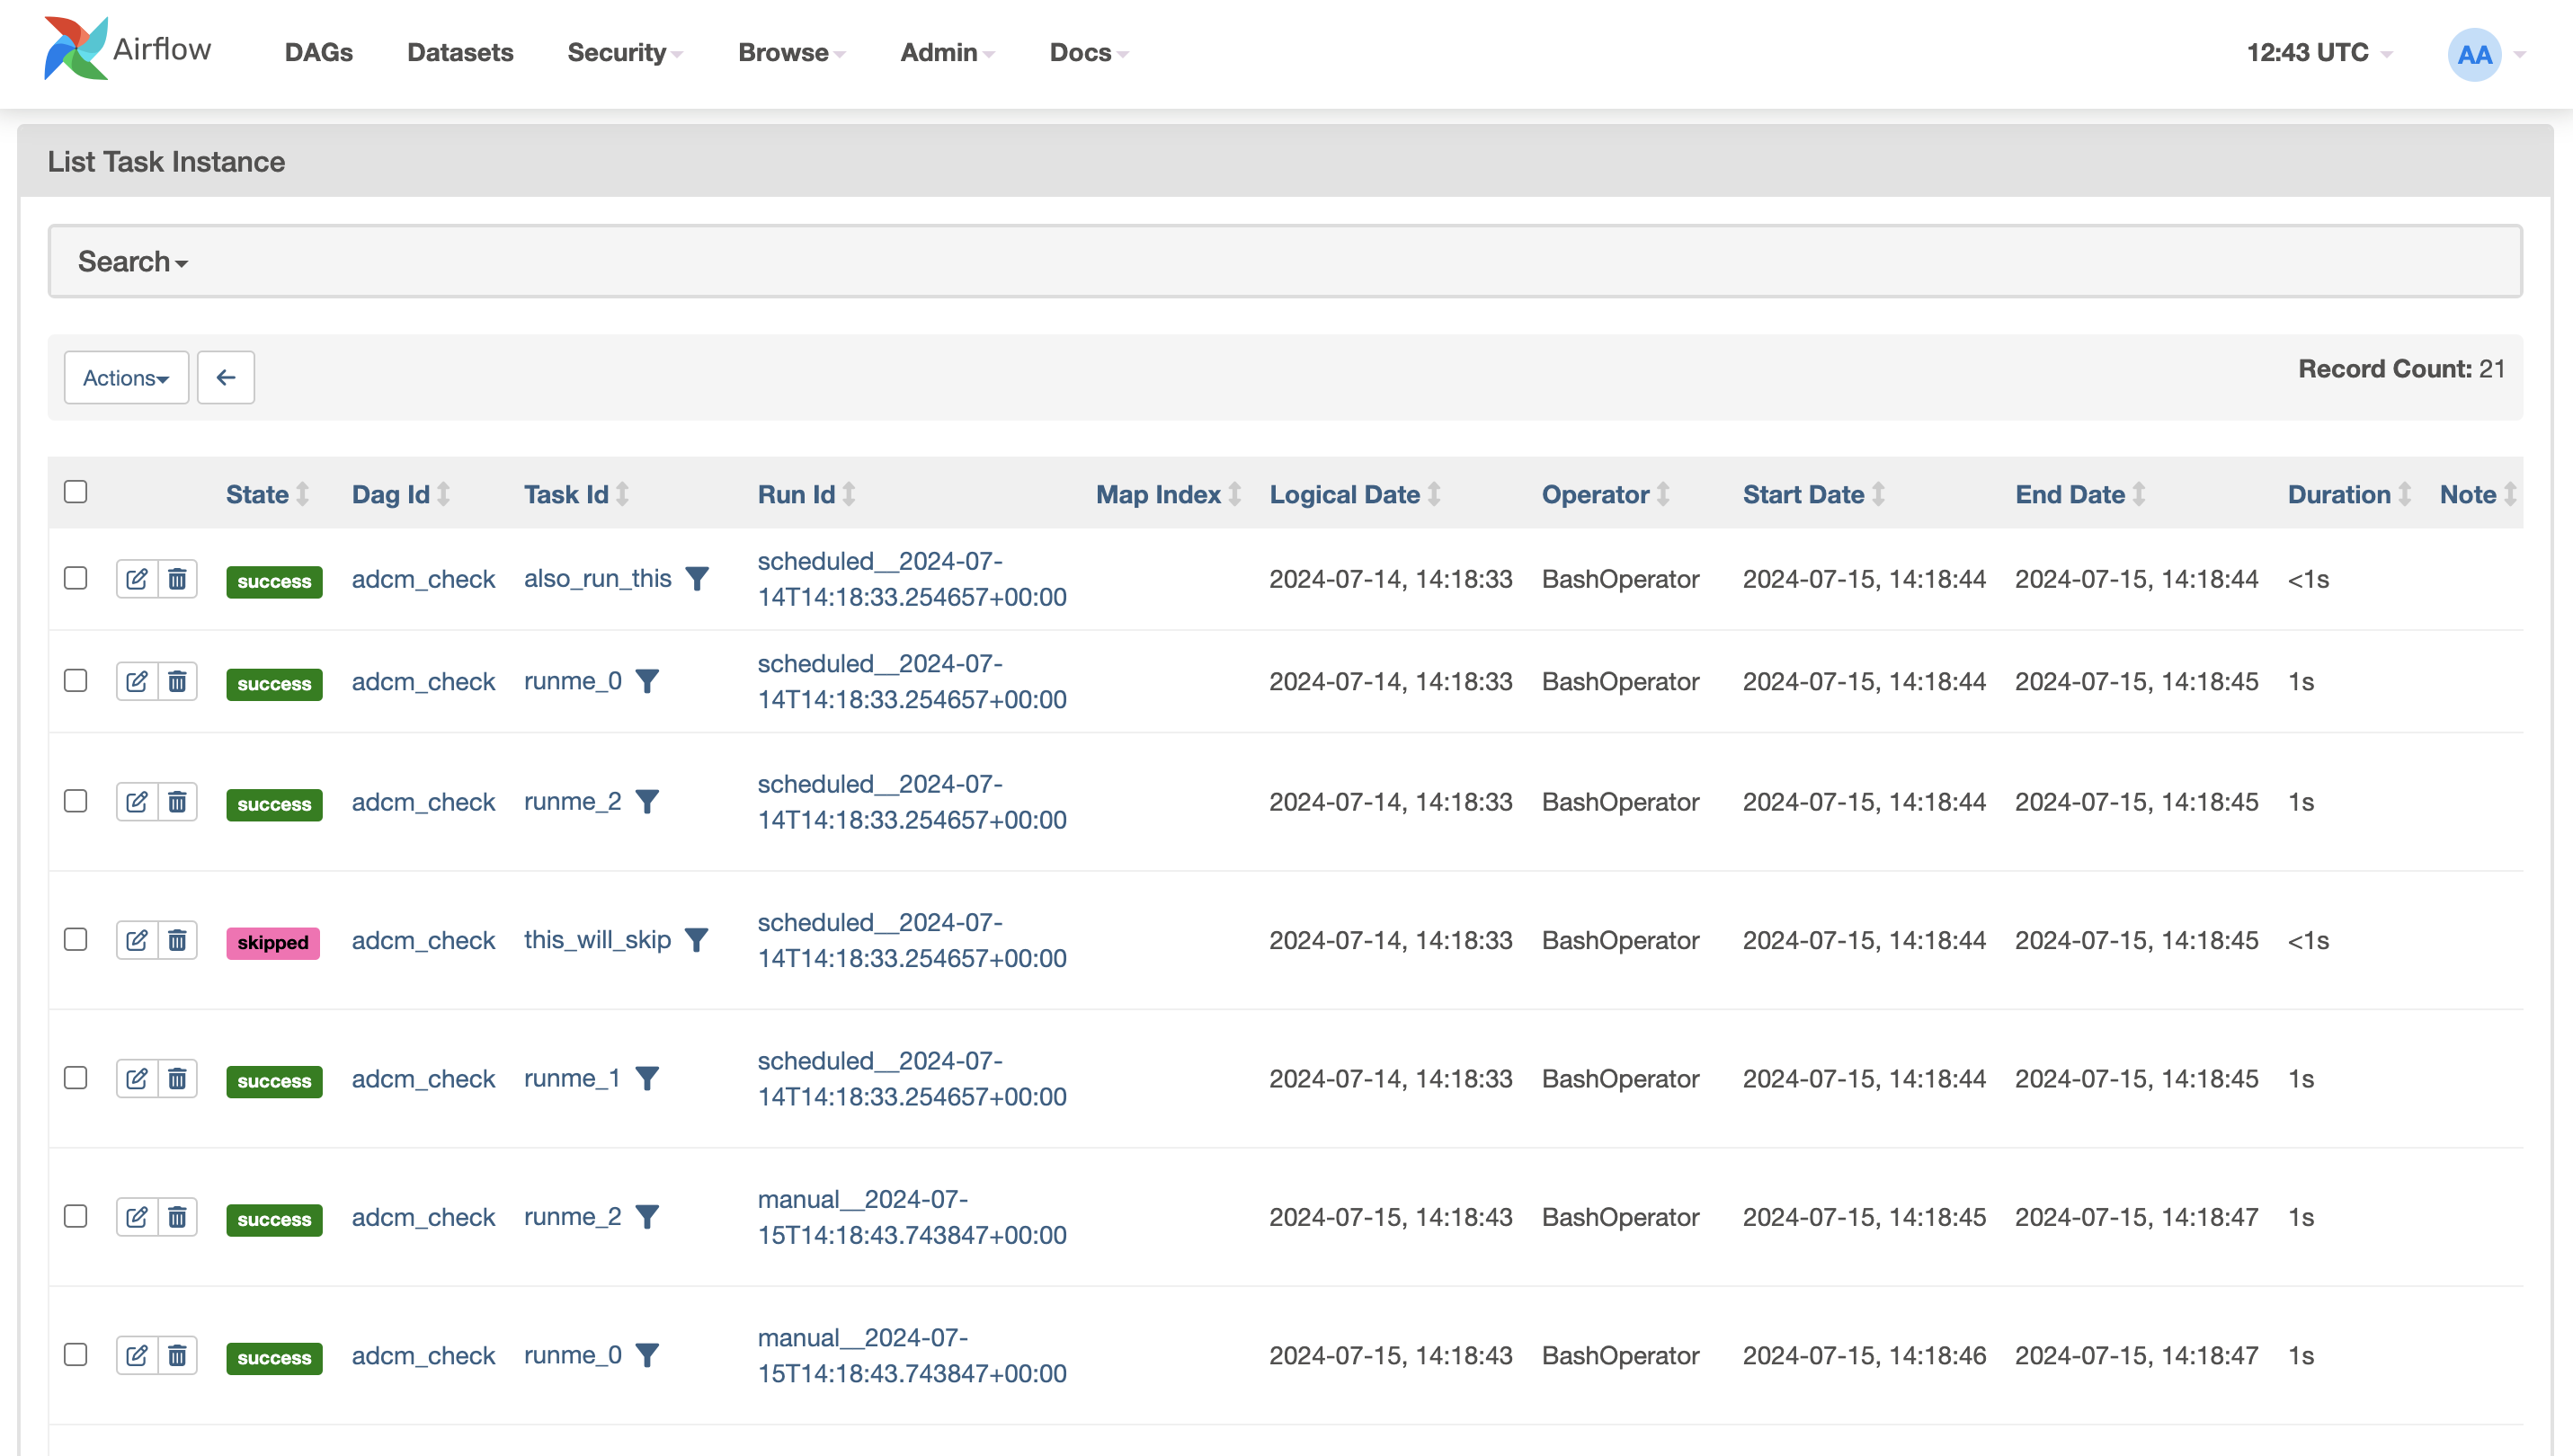Viewport: 2573px width, 1456px height.
Task: Delete the runme_1 task instance
Action: (178, 1078)
